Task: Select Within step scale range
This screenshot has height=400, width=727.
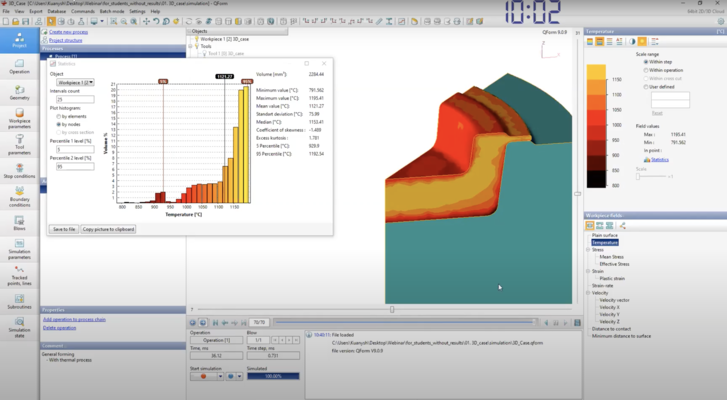Action: pos(646,62)
